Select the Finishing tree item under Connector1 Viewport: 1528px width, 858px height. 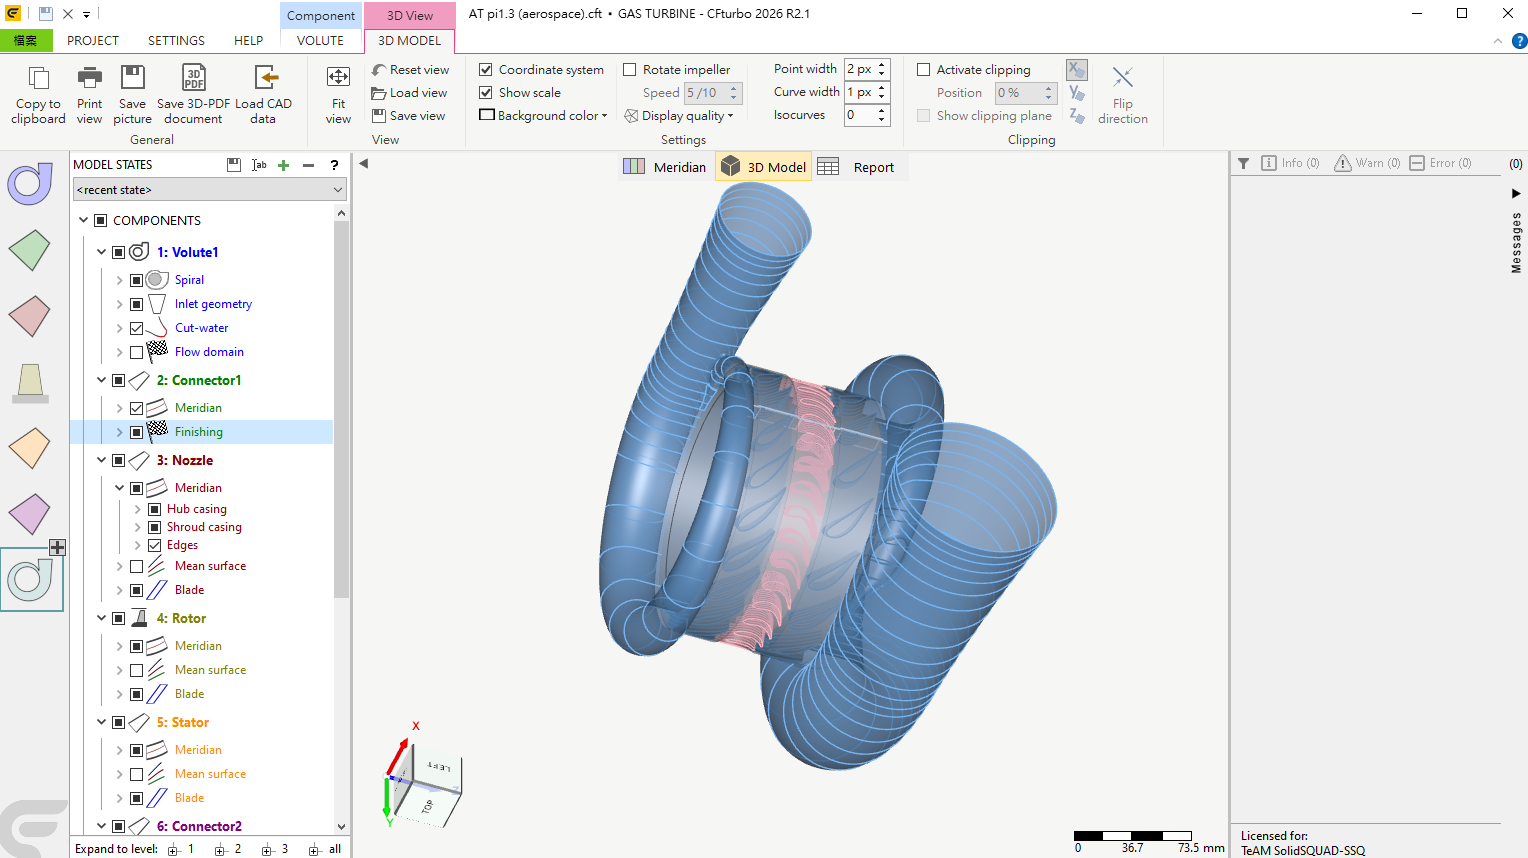(199, 432)
